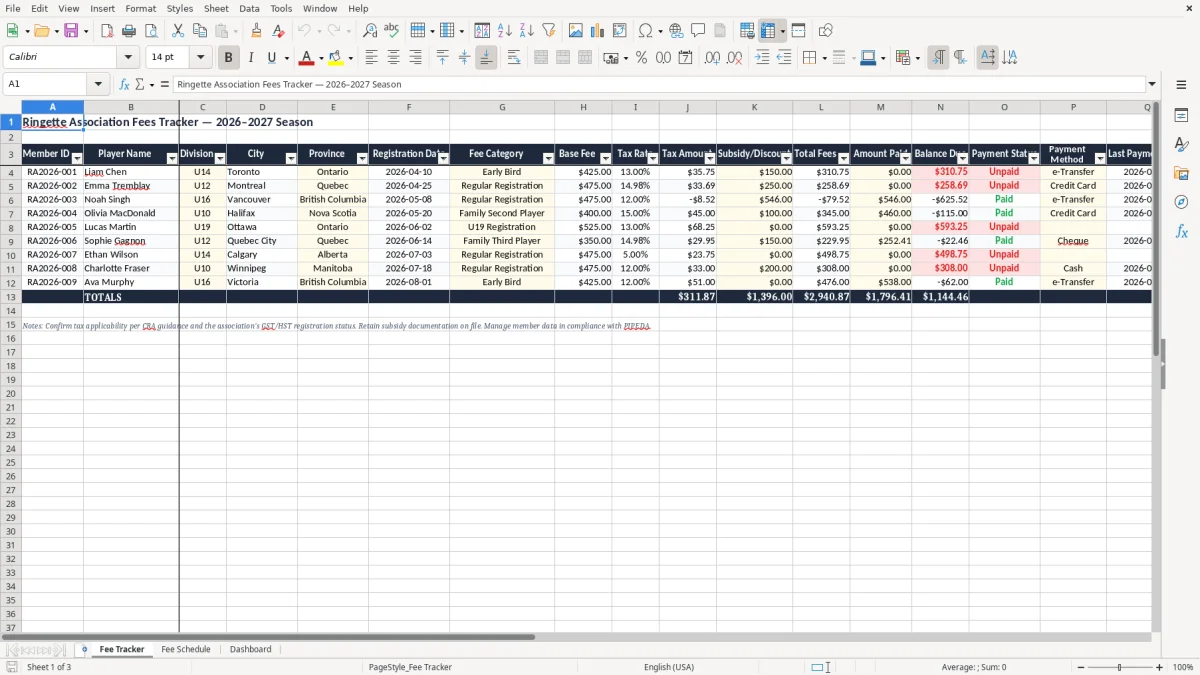Click the Sort Ascending icon
Image resolution: width=1200 pixels, height=675 pixels.
point(505,31)
